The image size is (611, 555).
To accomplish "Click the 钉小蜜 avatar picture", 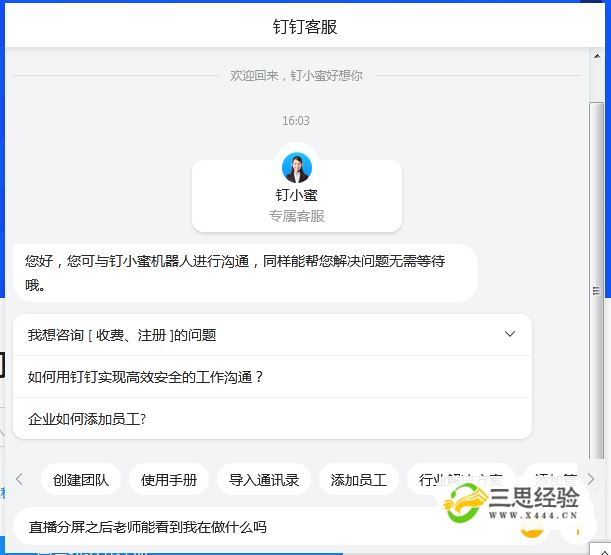I will click(297, 168).
